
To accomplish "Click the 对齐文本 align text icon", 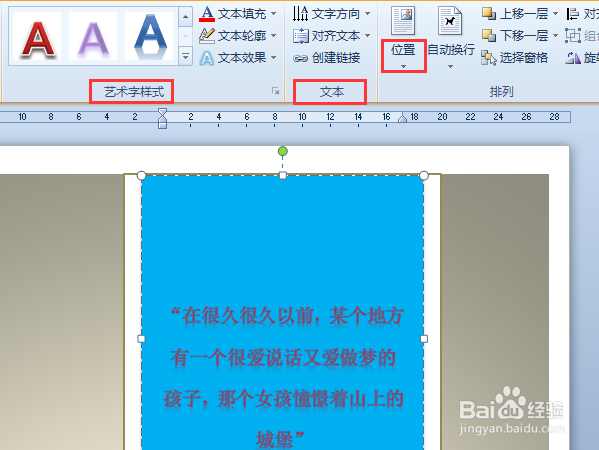I will pyautogui.click(x=300, y=36).
